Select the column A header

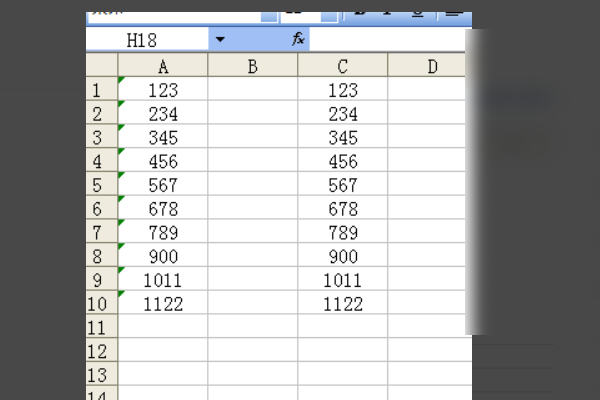click(x=162, y=66)
